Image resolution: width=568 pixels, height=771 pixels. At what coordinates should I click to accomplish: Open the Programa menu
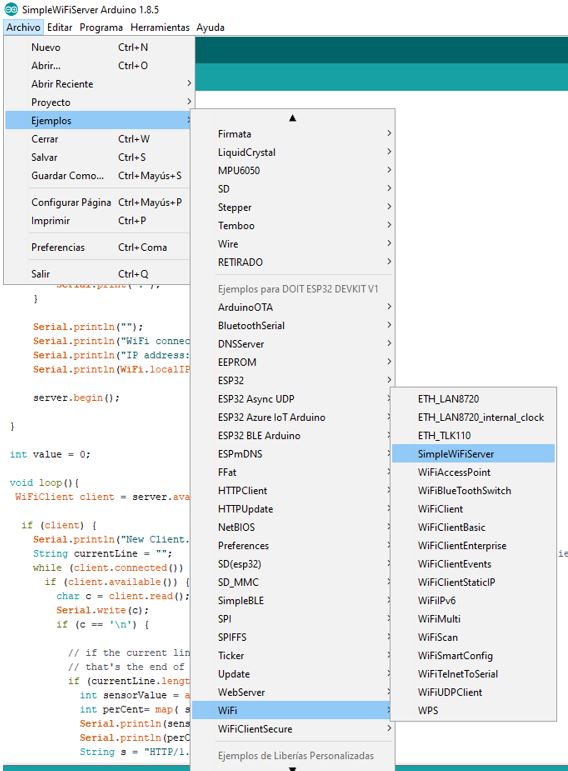point(101,28)
